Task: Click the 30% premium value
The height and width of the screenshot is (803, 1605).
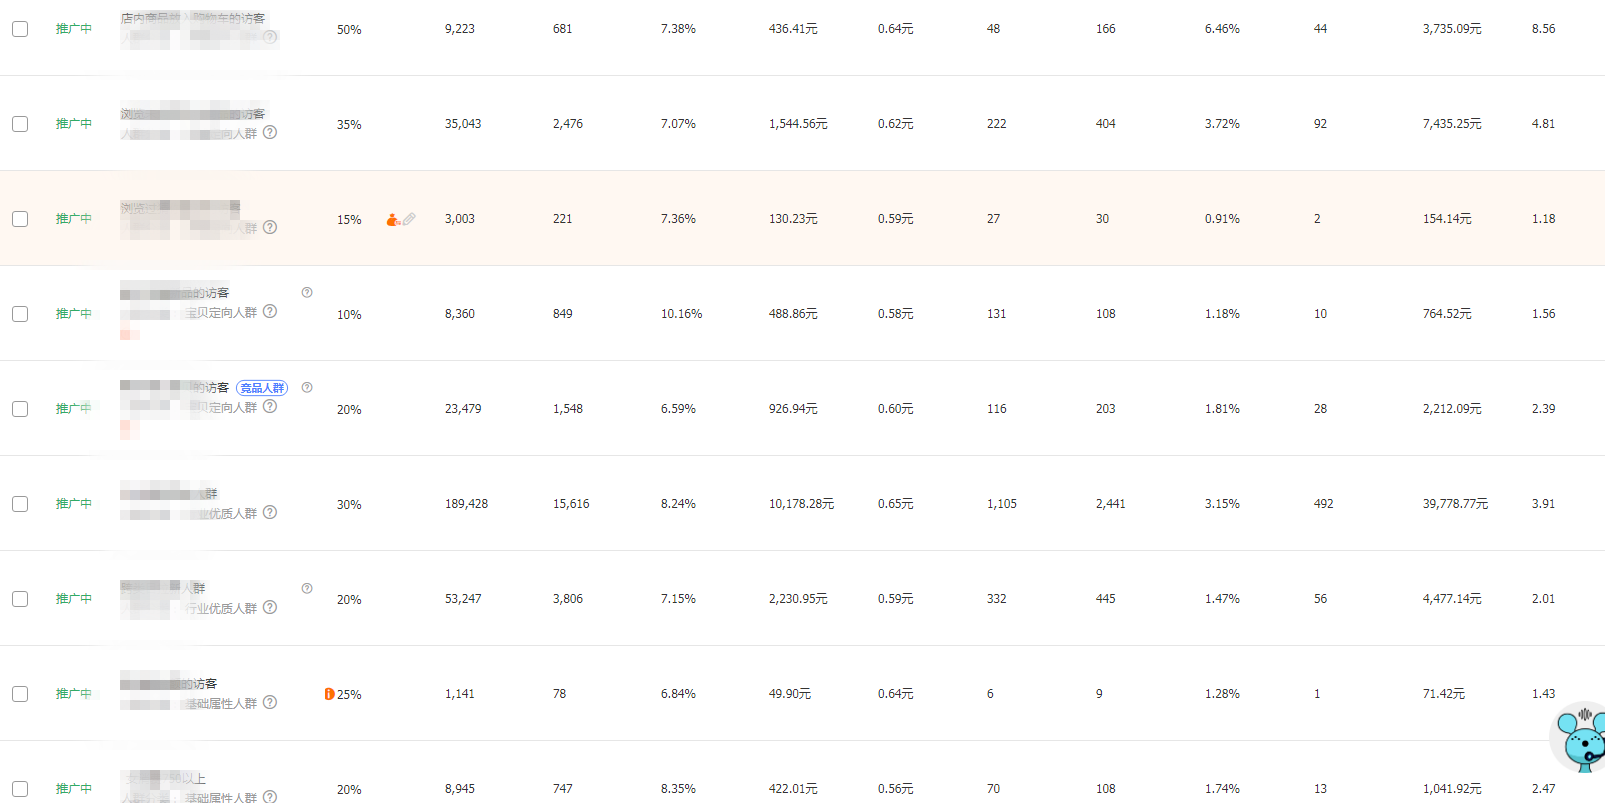Action: point(349,505)
